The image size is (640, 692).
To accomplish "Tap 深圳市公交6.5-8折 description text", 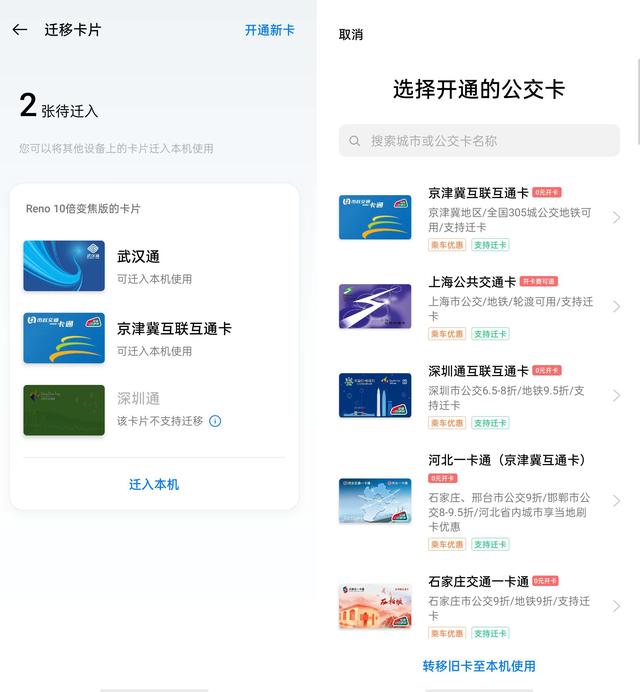I will coord(506,398).
